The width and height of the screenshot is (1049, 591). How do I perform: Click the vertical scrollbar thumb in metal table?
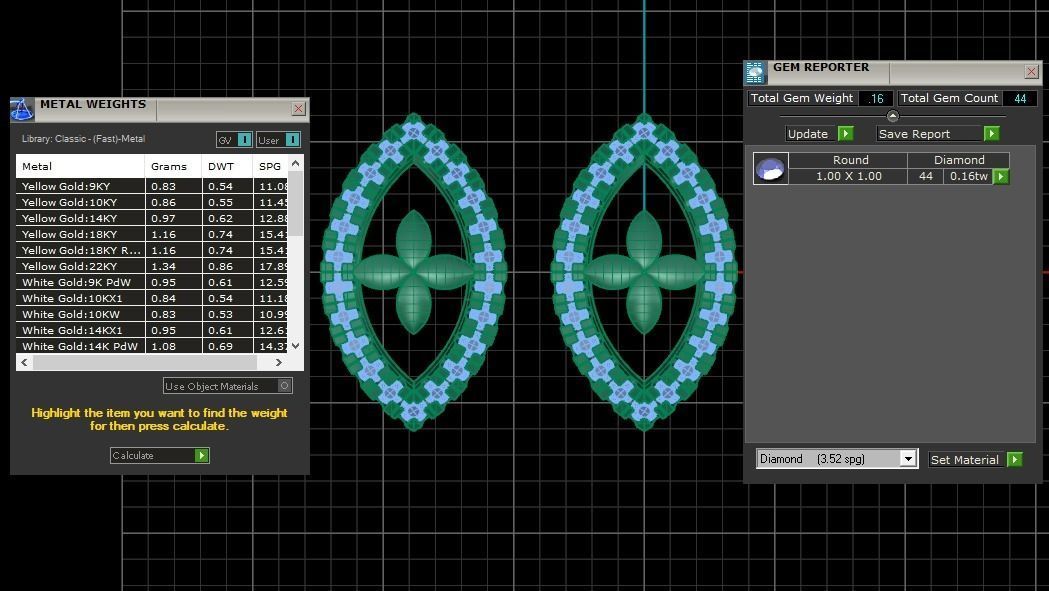(296, 203)
